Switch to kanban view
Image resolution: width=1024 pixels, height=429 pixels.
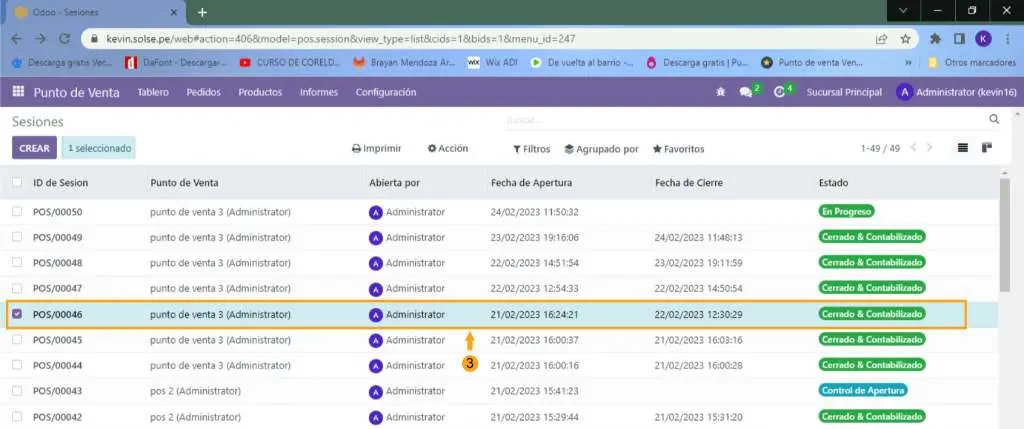[986, 148]
